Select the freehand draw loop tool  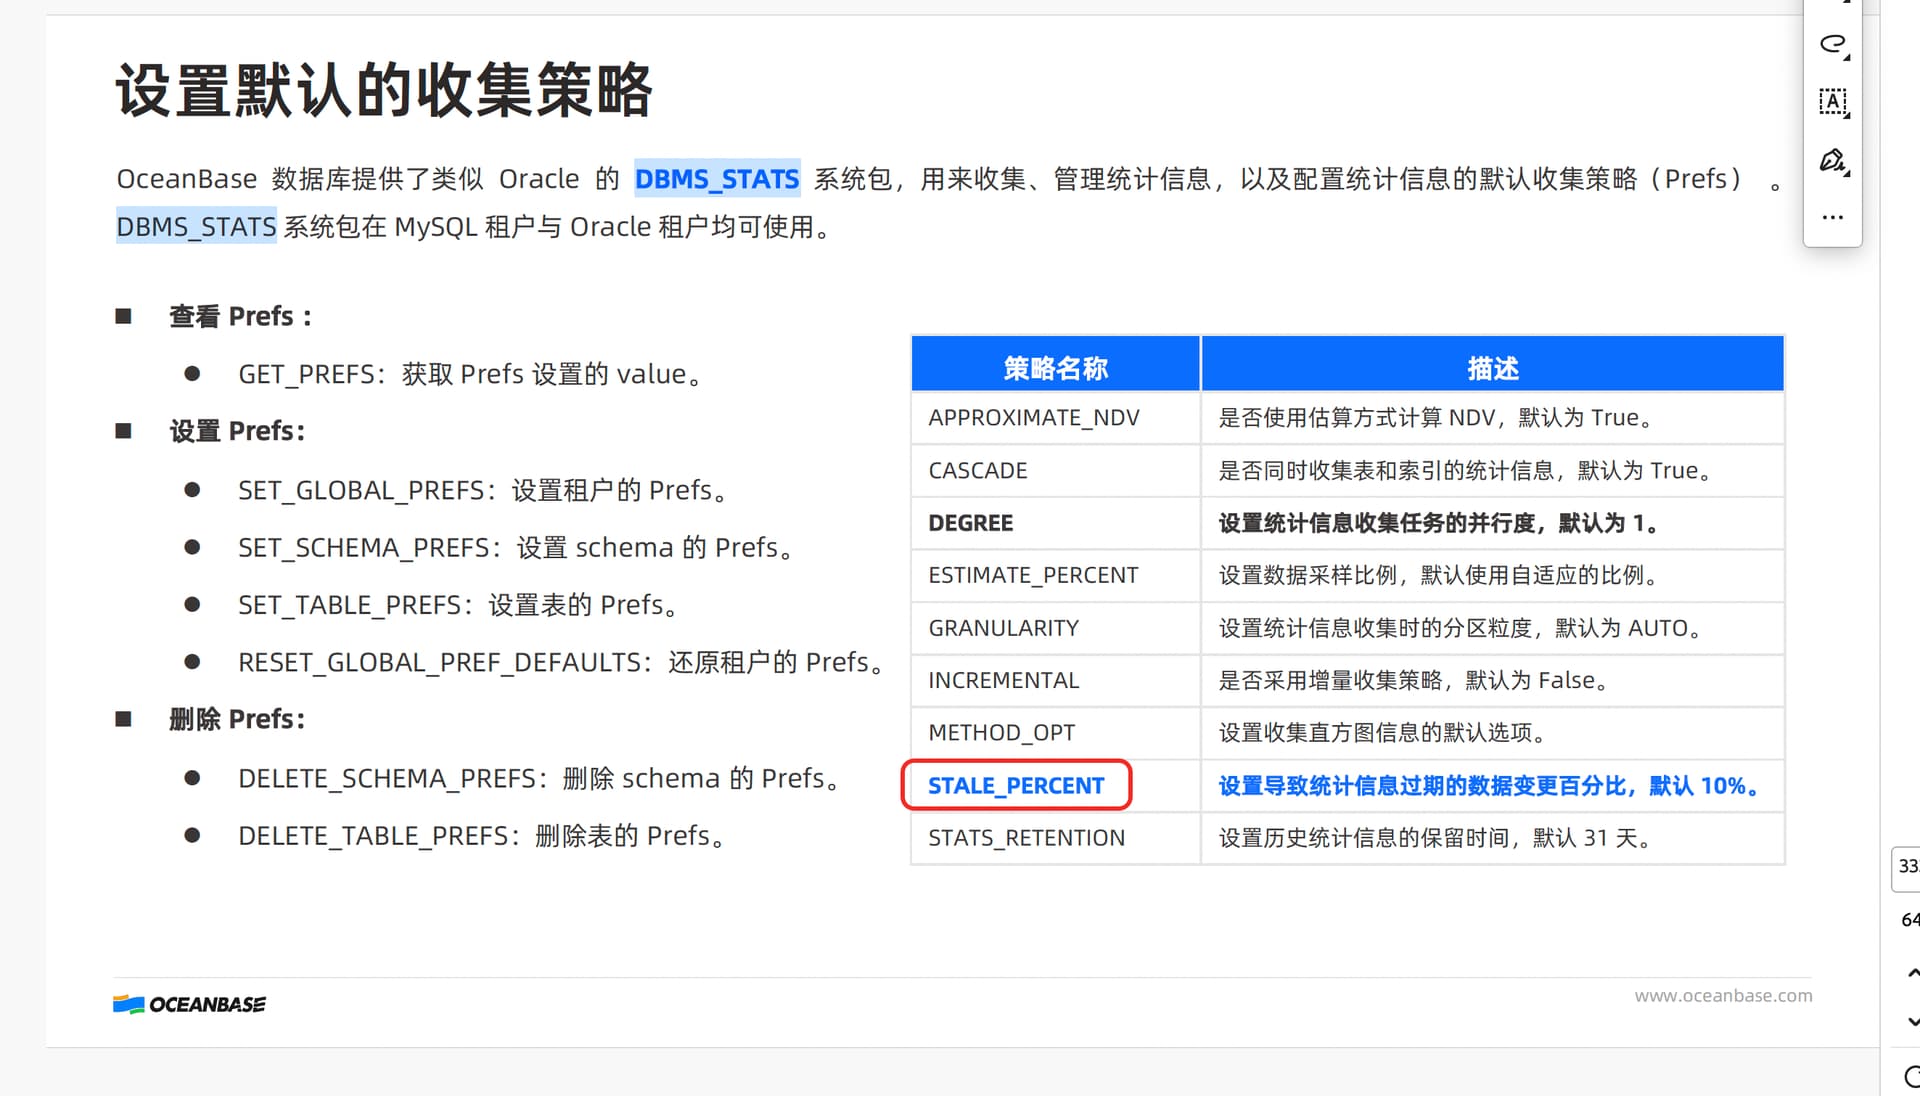click(1831, 43)
